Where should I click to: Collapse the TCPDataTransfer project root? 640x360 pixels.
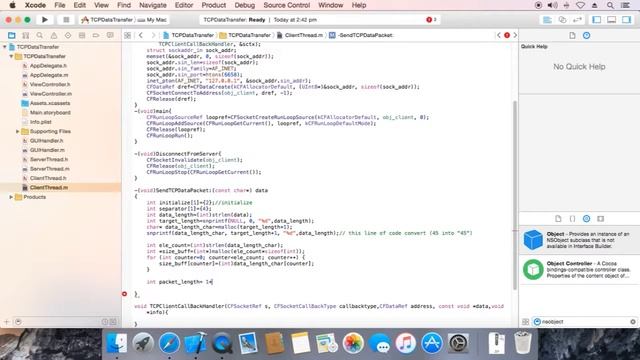[x=5, y=47]
